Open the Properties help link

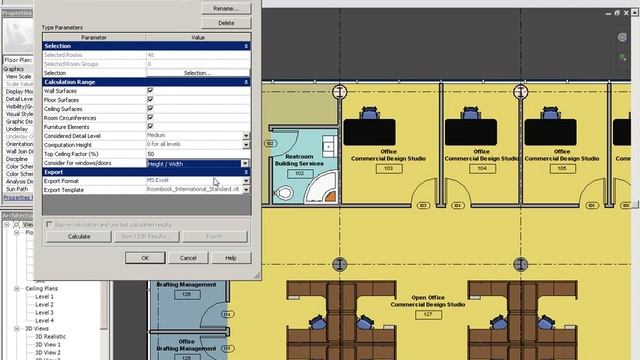point(17,198)
